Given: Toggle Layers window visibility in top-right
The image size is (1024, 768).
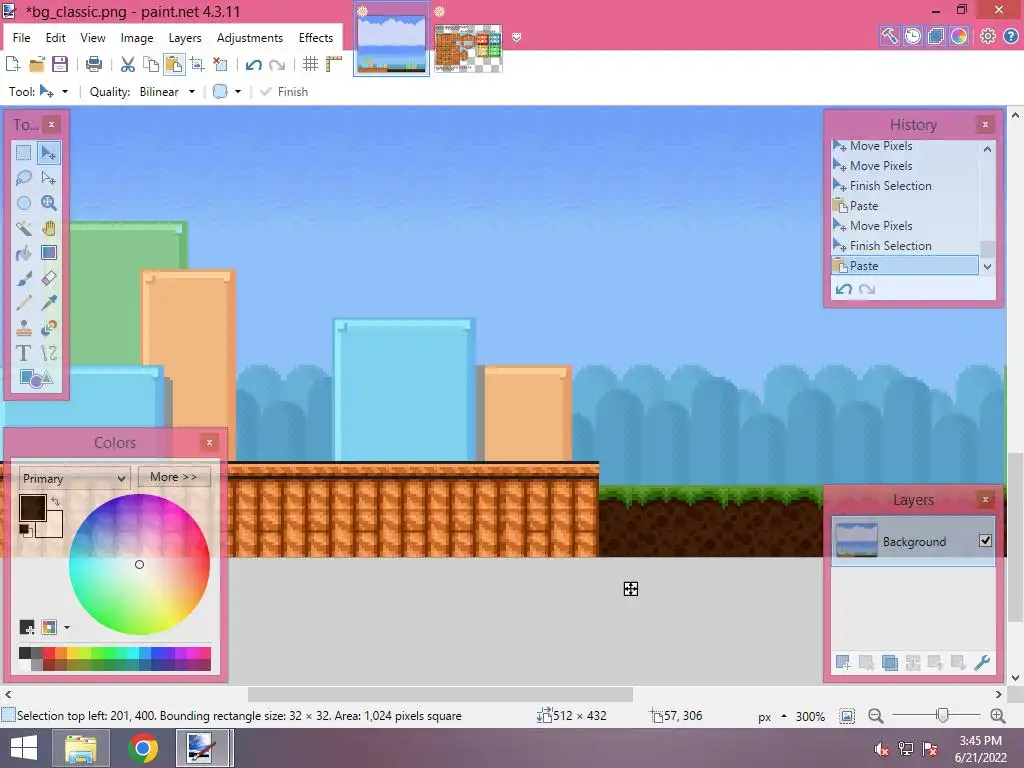Looking at the screenshot, I should 936,36.
